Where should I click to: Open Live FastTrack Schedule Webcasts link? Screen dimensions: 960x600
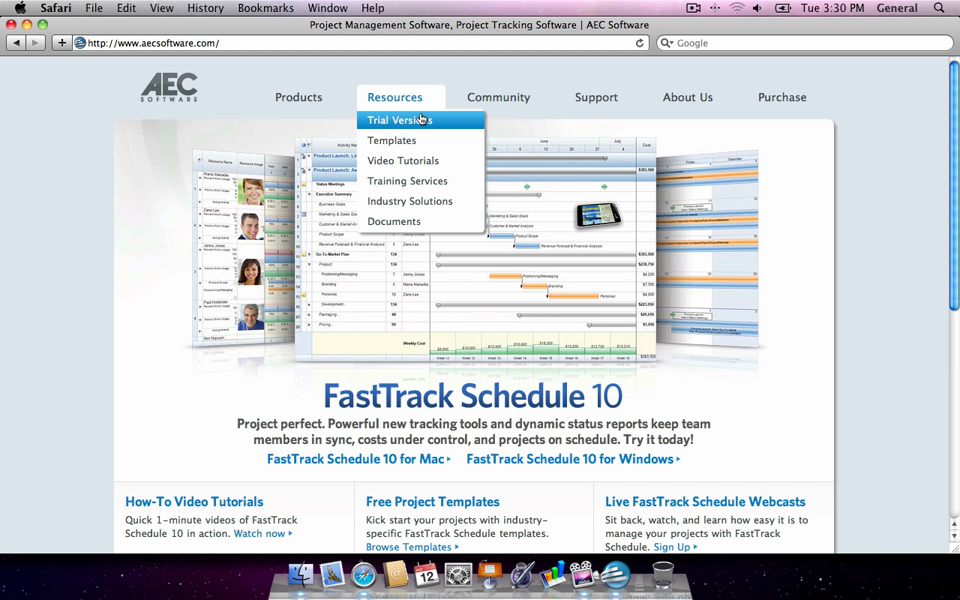coord(705,501)
